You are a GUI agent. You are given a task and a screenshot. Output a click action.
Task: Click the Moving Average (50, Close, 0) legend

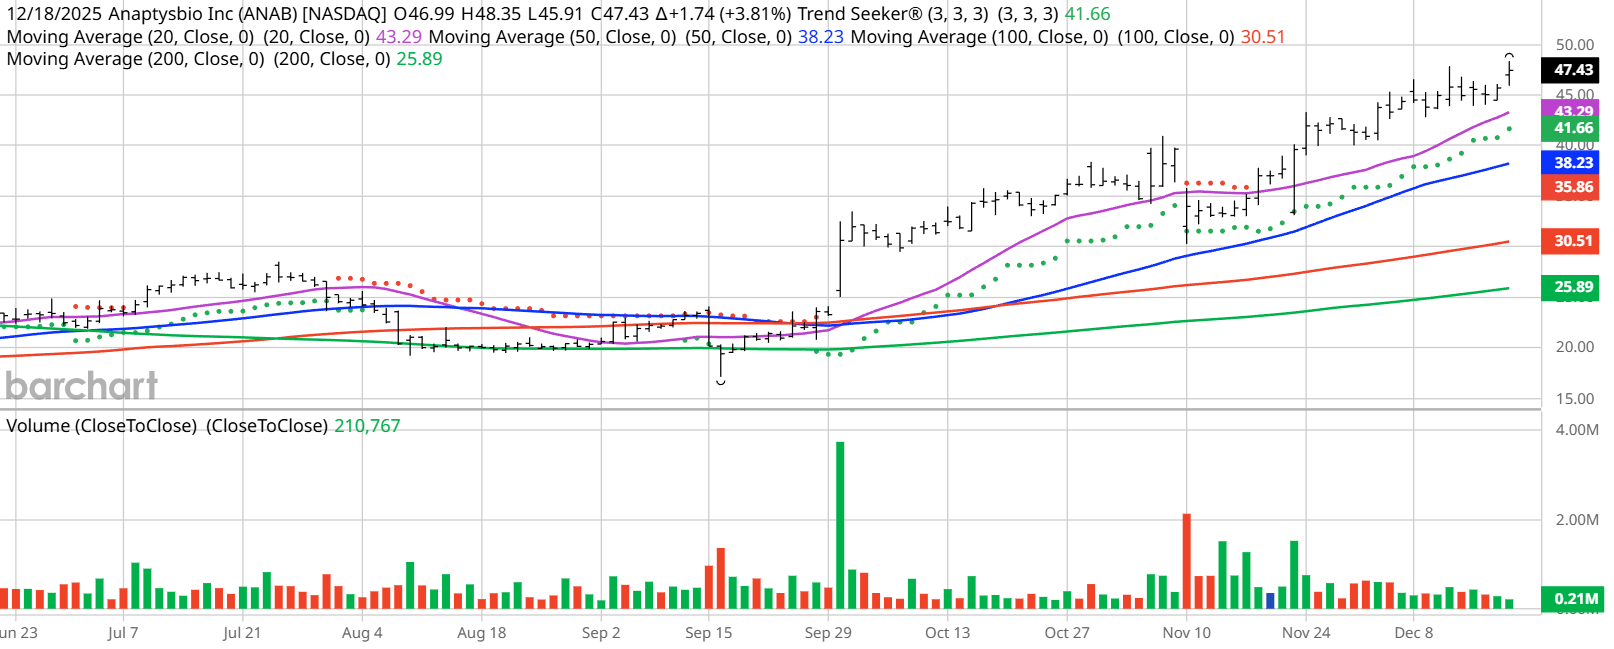636,37
